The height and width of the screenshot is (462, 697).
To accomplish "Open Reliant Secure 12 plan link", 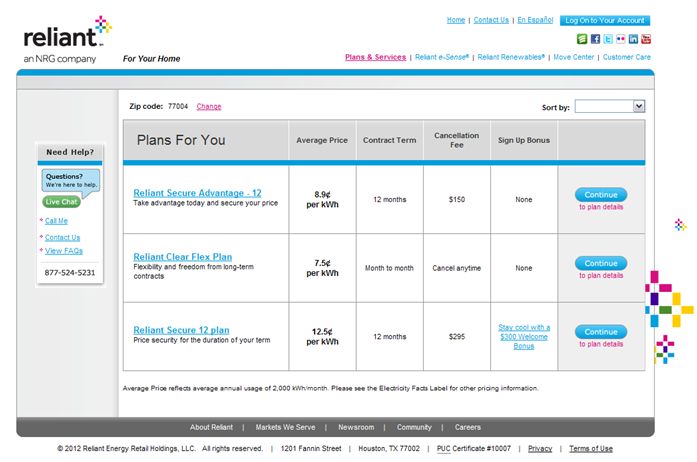I will 181,330.
